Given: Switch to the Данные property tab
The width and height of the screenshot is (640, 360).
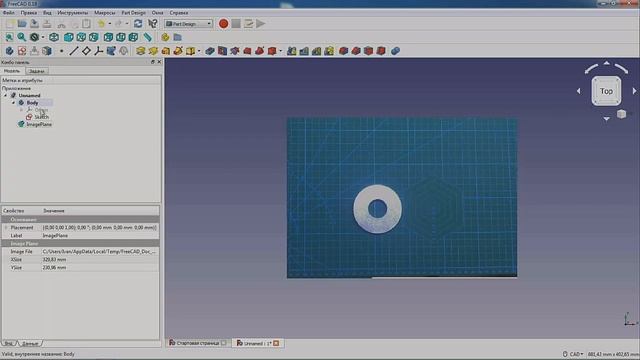Looking at the screenshot, I should [30, 343].
